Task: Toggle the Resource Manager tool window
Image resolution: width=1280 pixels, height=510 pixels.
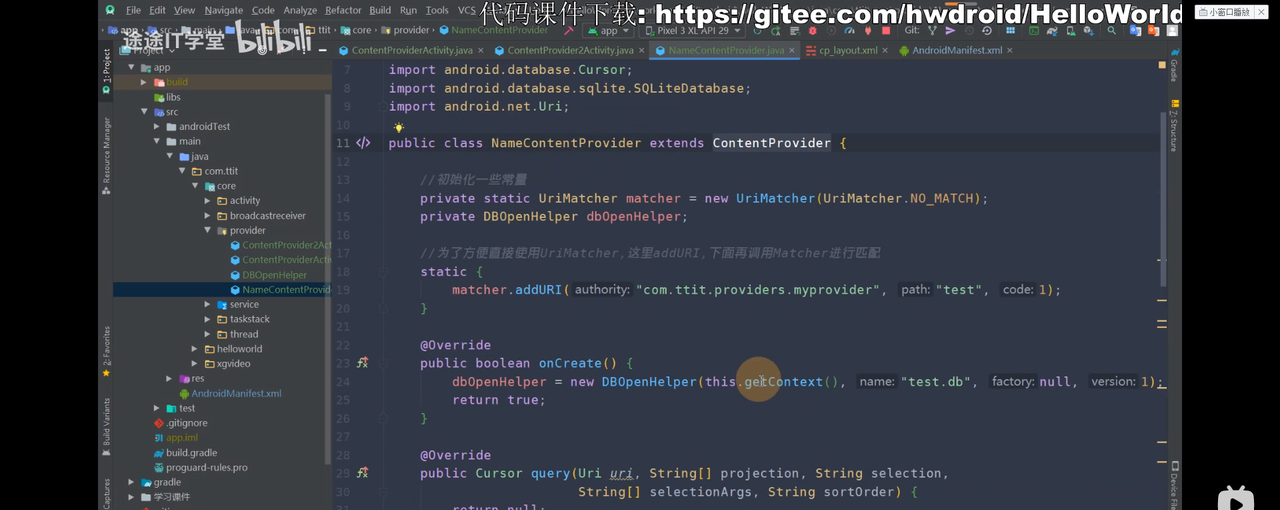Action: (x=106, y=155)
